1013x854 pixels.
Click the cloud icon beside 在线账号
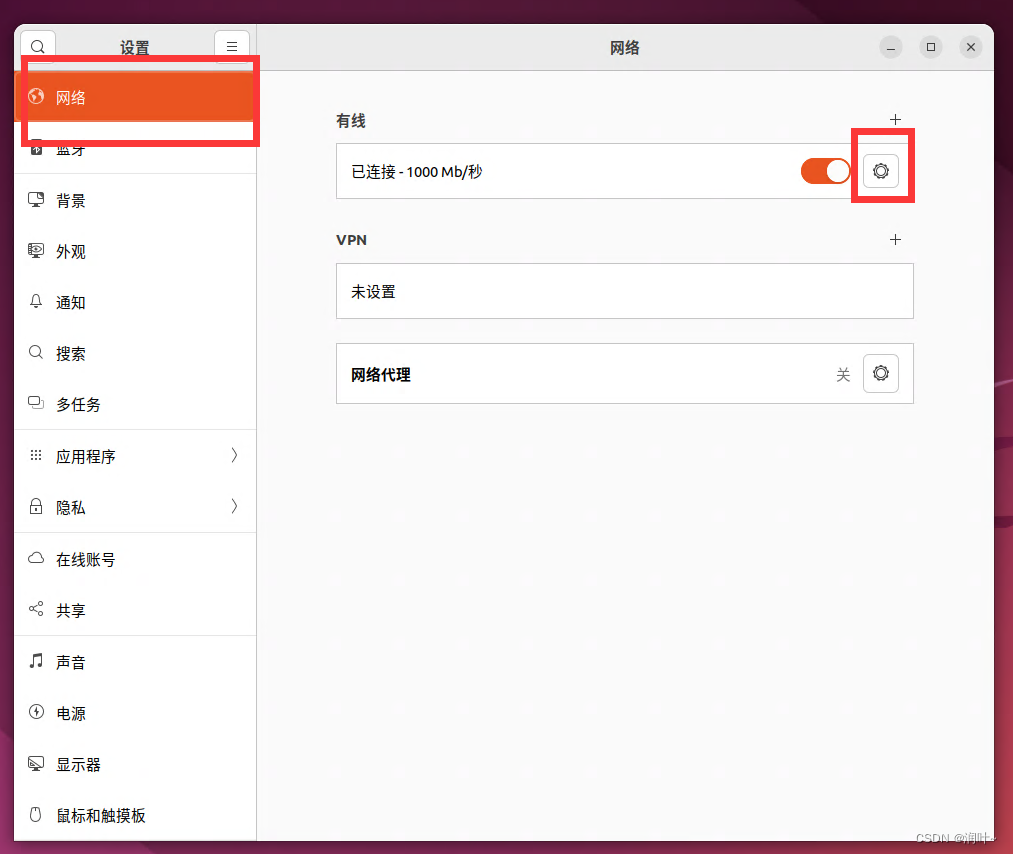pyautogui.click(x=36, y=557)
